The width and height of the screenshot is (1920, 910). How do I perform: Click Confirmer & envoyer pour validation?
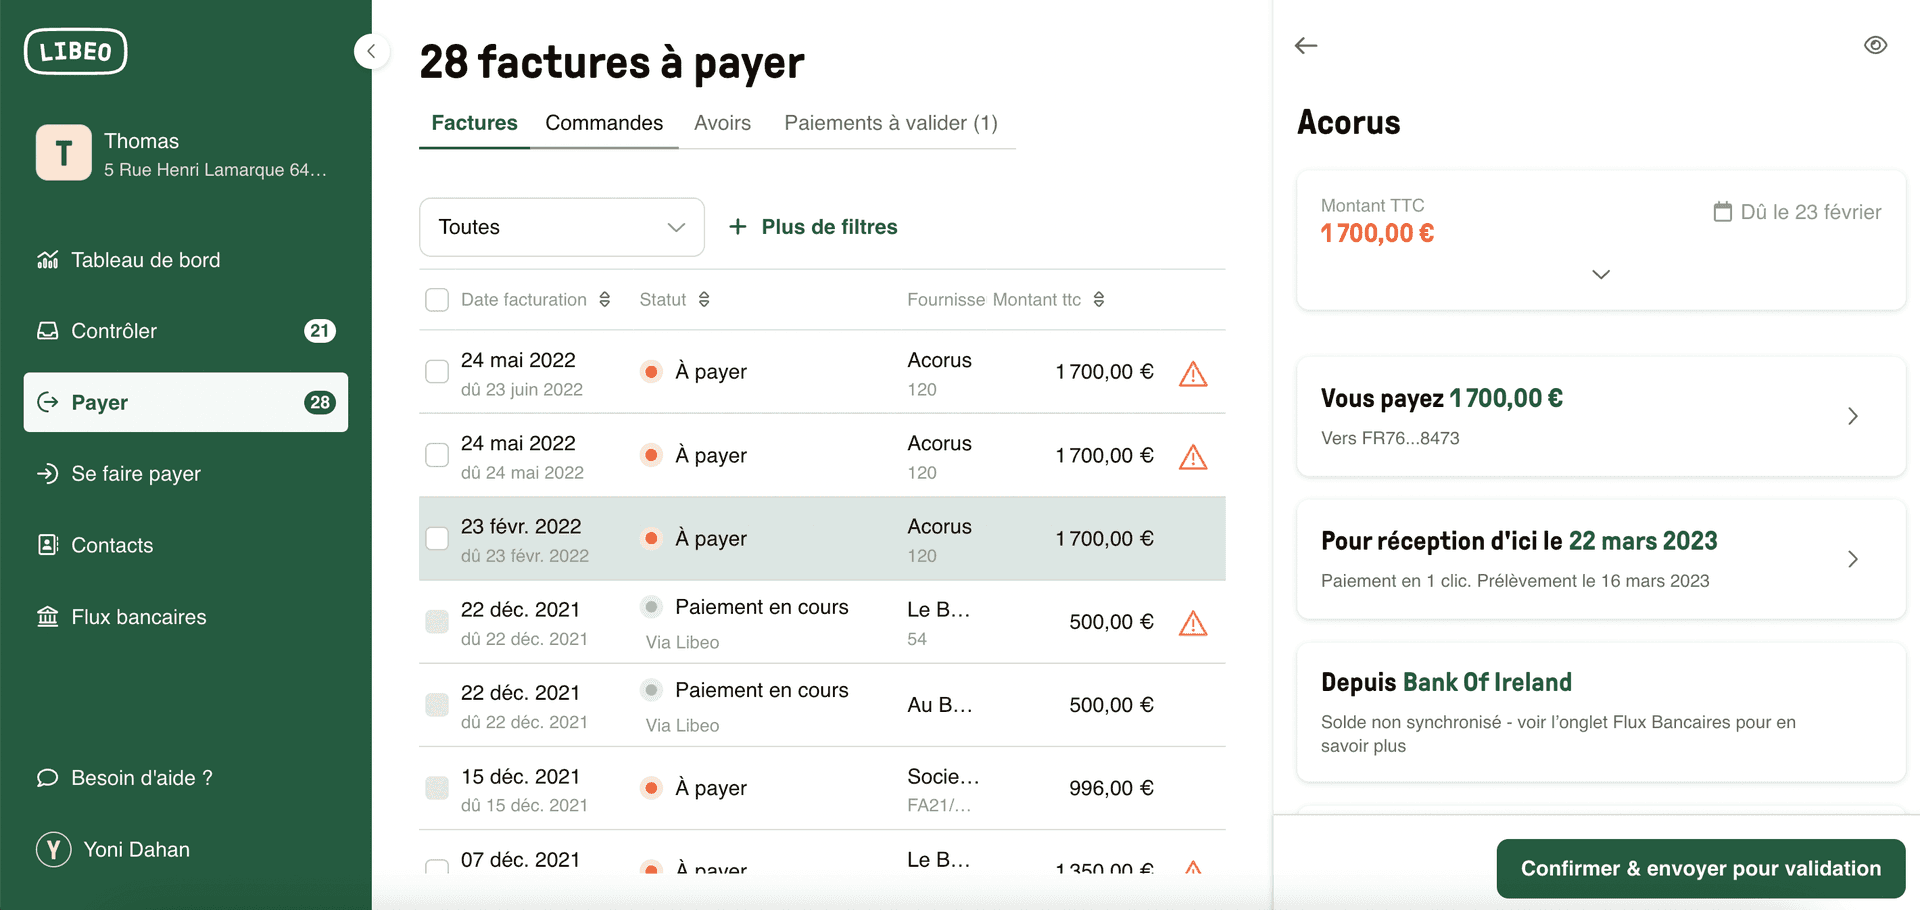click(x=1700, y=868)
